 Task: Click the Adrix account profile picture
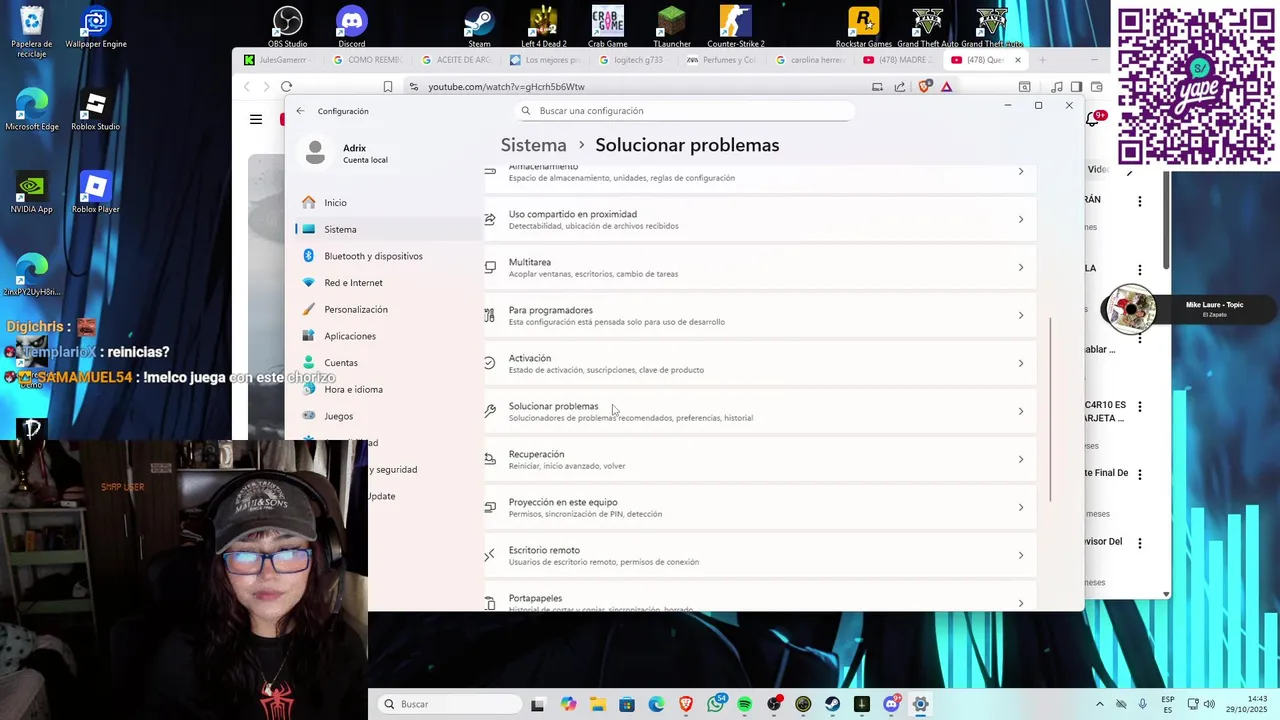coord(315,153)
